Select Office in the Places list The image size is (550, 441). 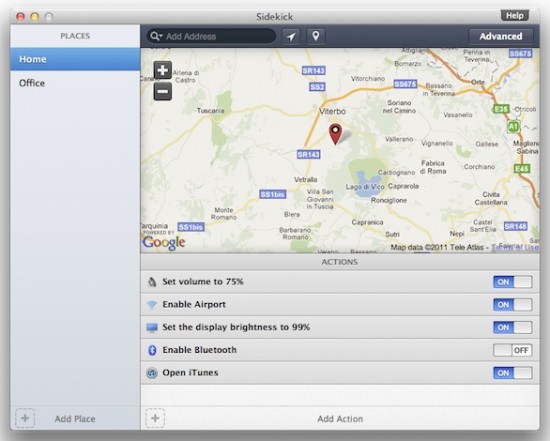(75, 83)
